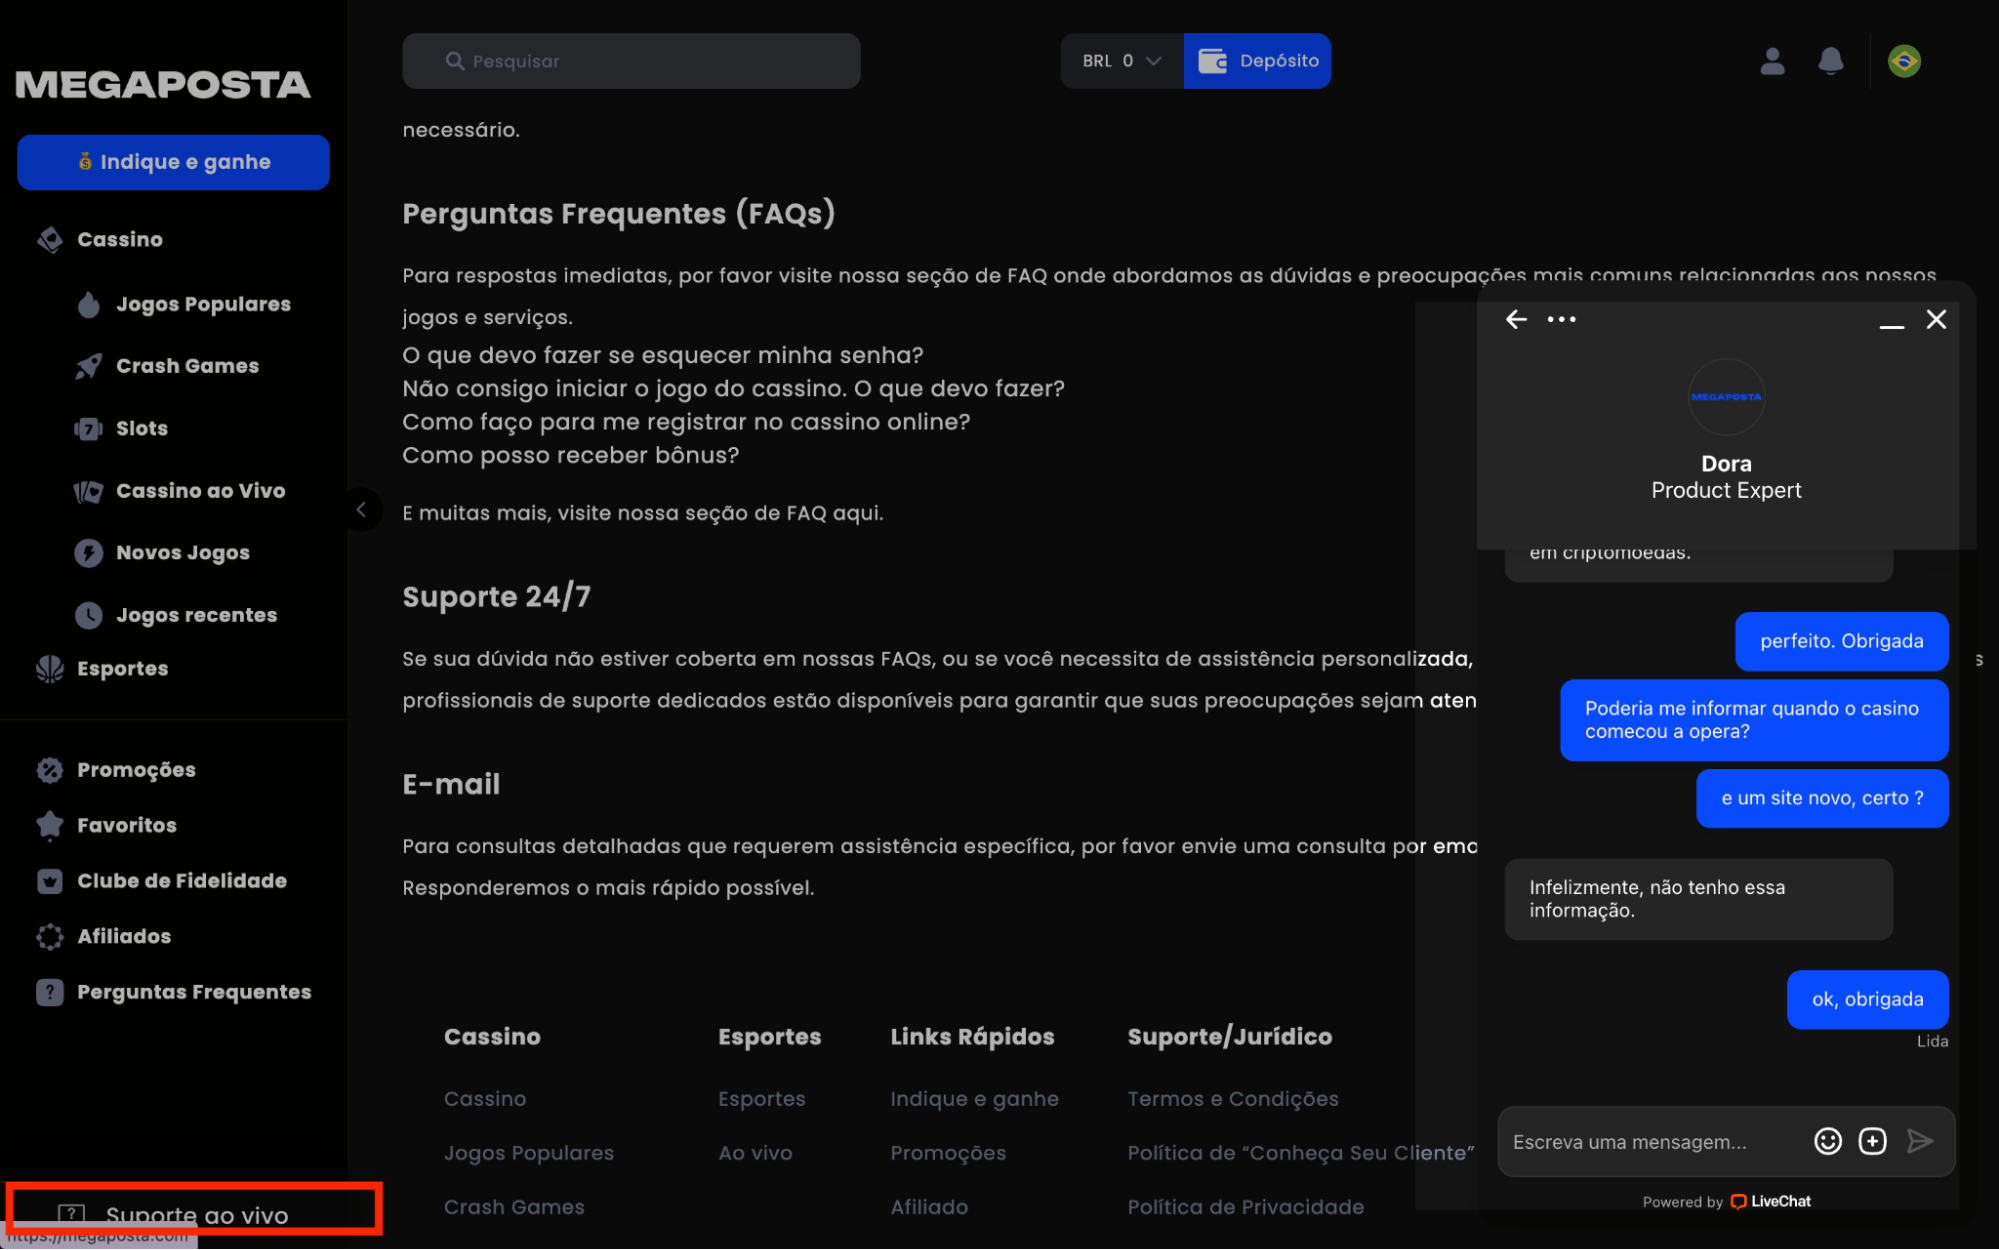
Task: Change language via Brazil flag icon
Action: click(1904, 61)
